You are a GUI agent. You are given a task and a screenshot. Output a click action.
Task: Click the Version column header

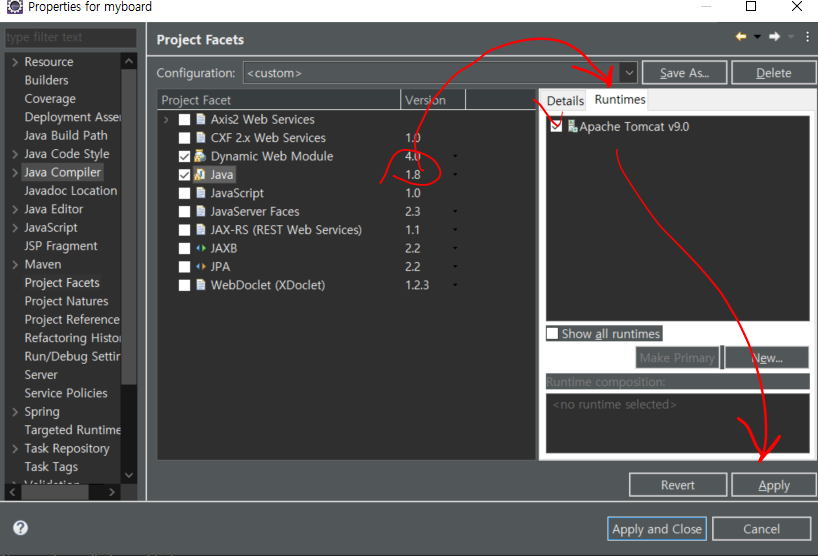(x=432, y=100)
